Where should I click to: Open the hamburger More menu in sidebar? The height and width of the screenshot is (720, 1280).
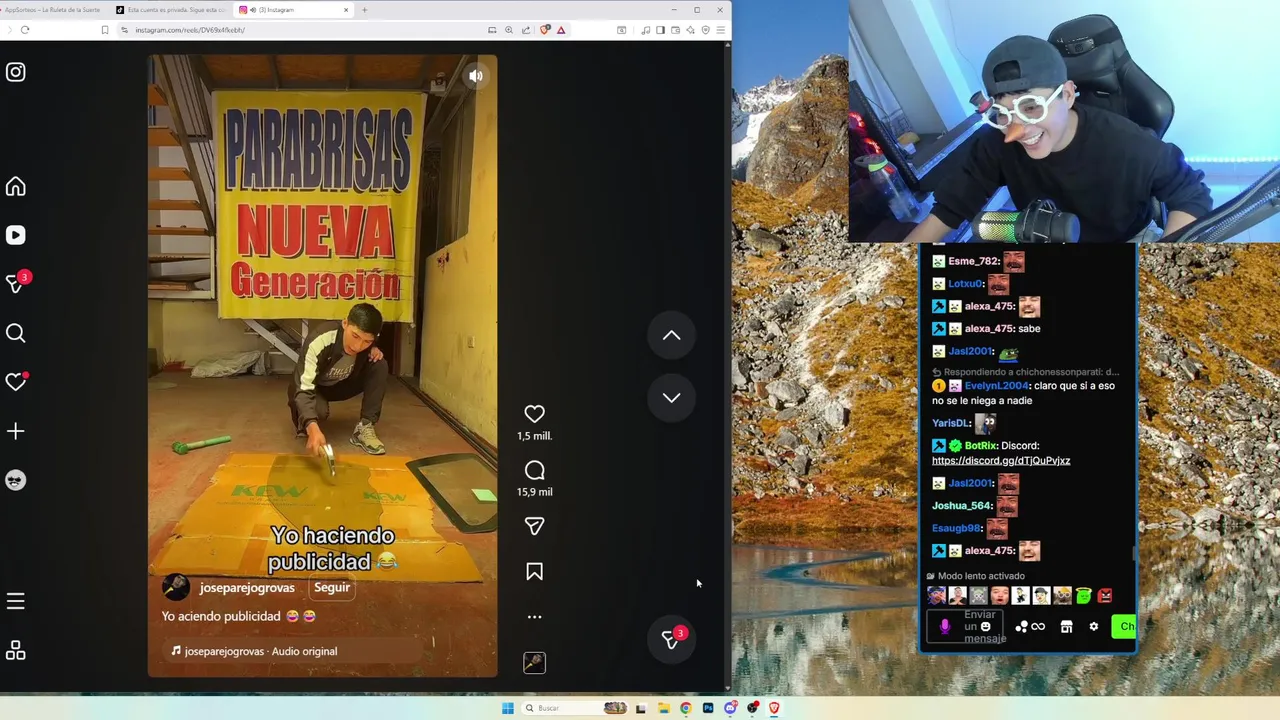click(16, 601)
